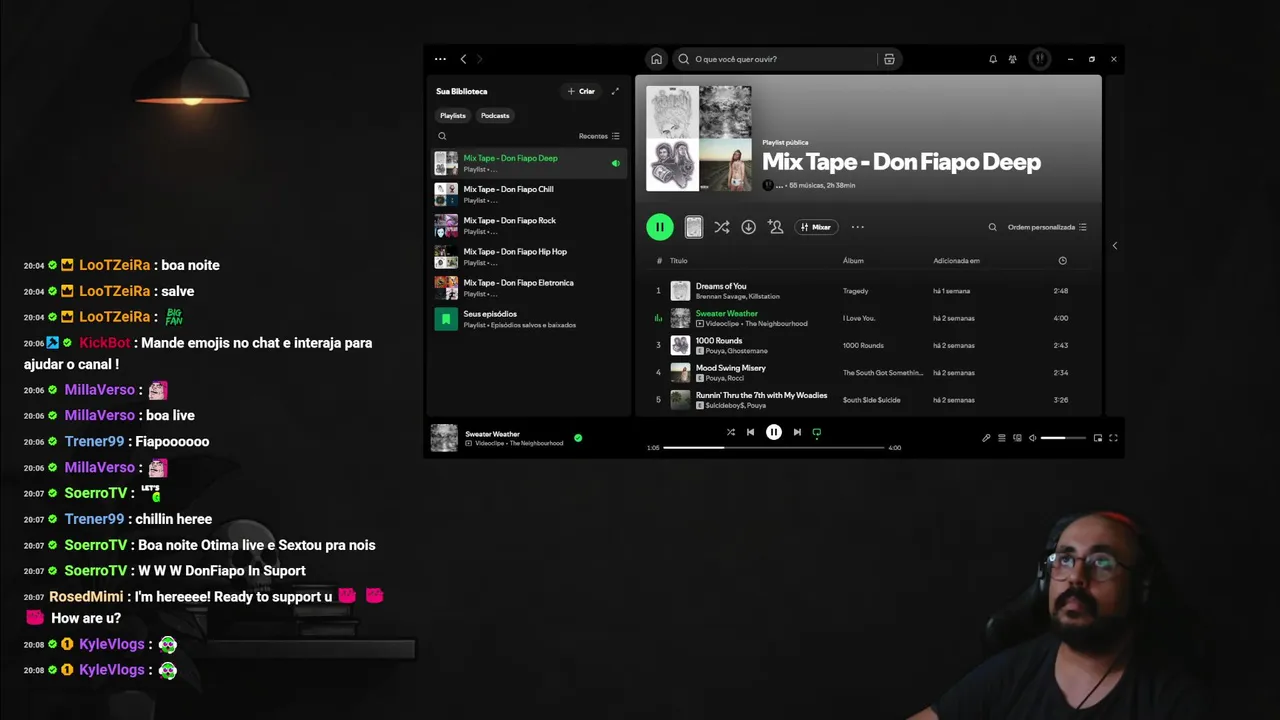The height and width of the screenshot is (720, 1280).
Task: Open the Spotify Home page
Action: coord(656,59)
